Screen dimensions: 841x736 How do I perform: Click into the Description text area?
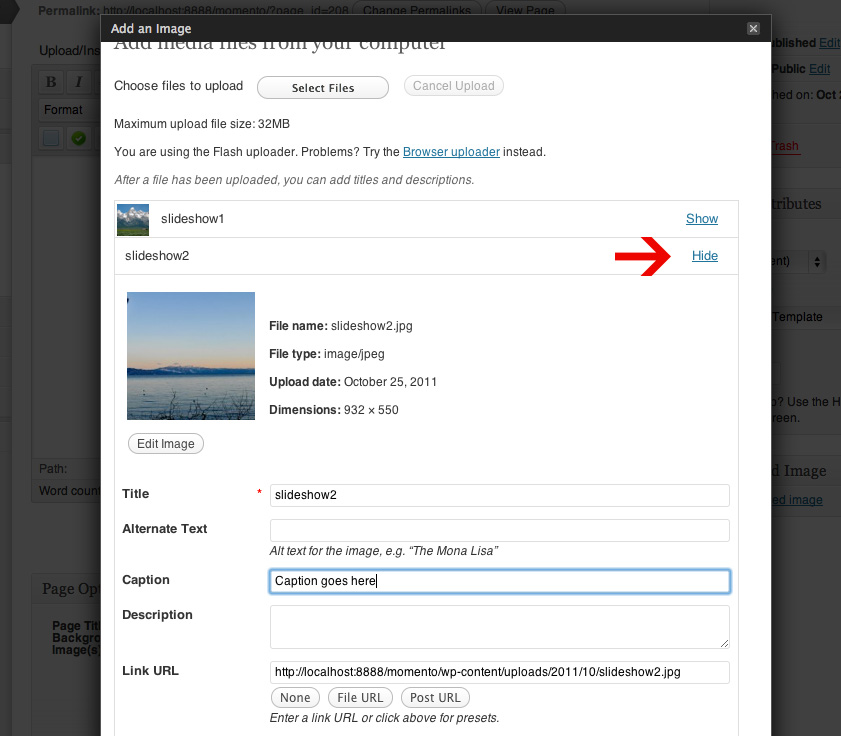tap(499, 627)
